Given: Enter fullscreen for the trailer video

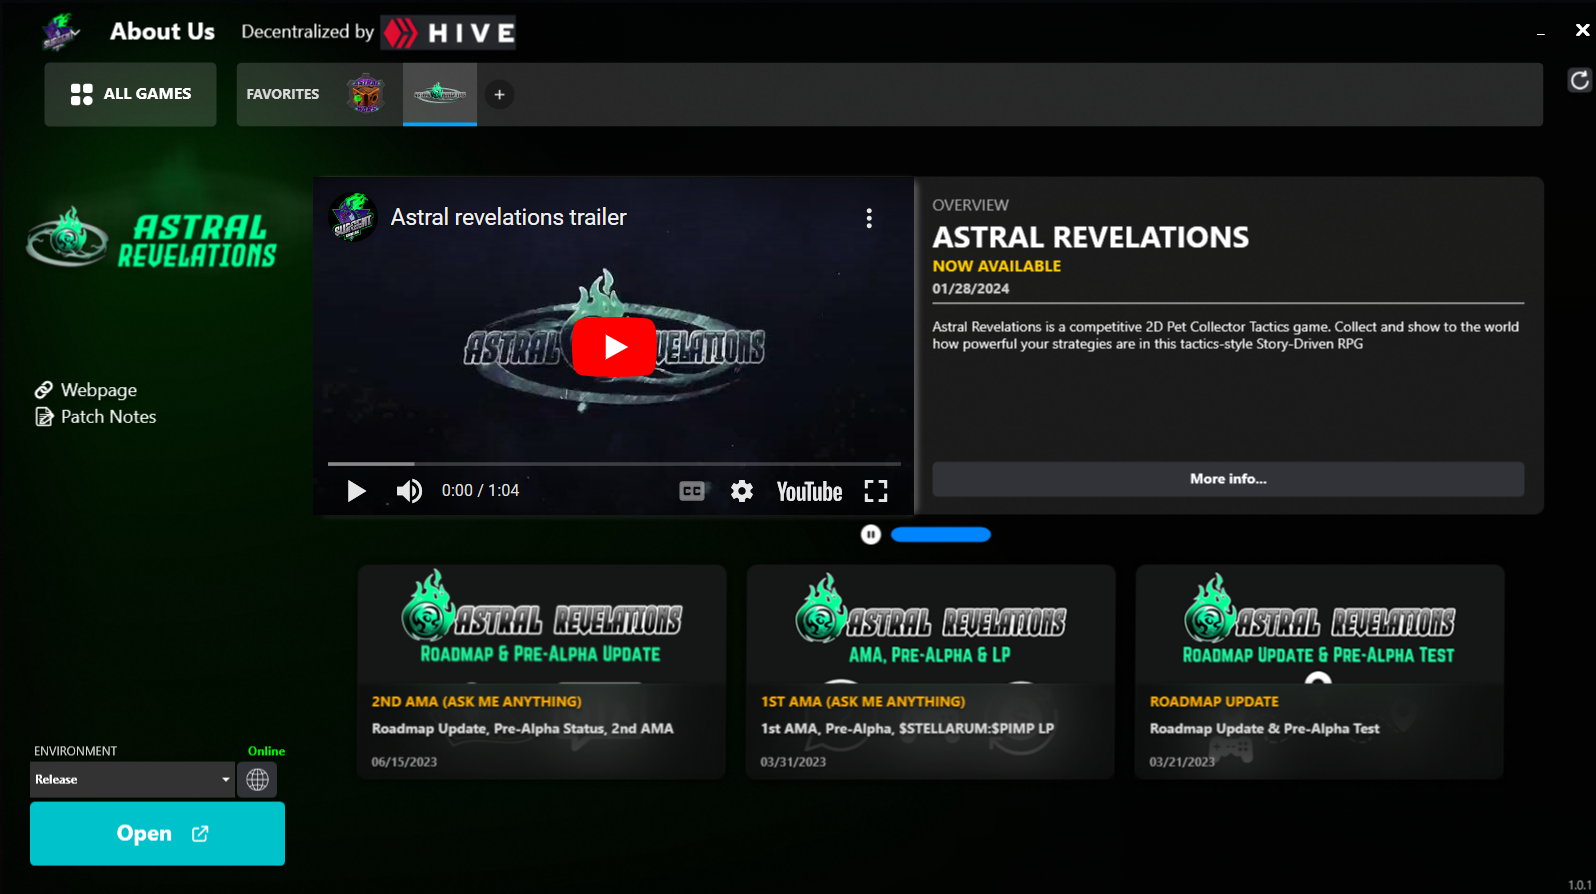Looking at the screenshot, I should (x=876, y=491).
